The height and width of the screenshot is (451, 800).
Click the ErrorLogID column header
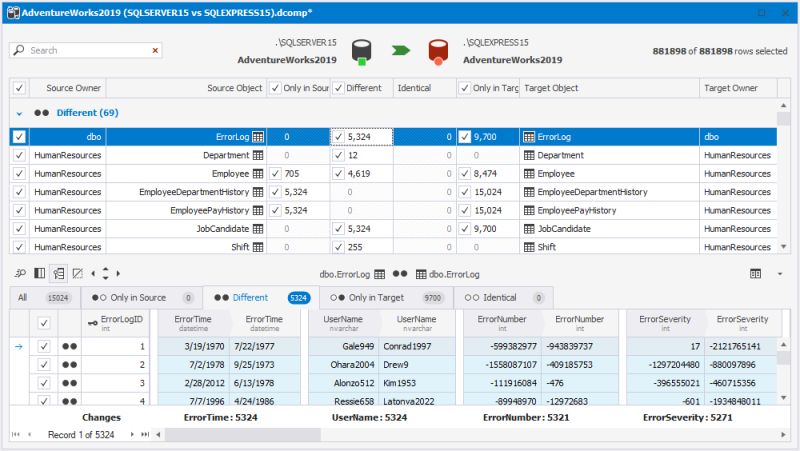[116, 322]
